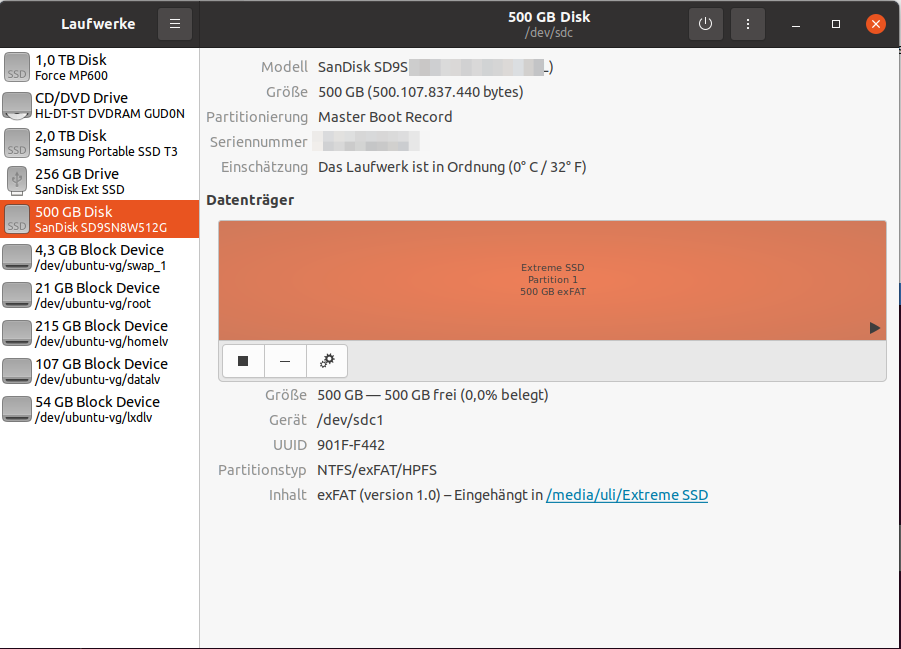This screenshot has width=901, height=649.
Task: Click the power off drive button
Action: [705, 24]
